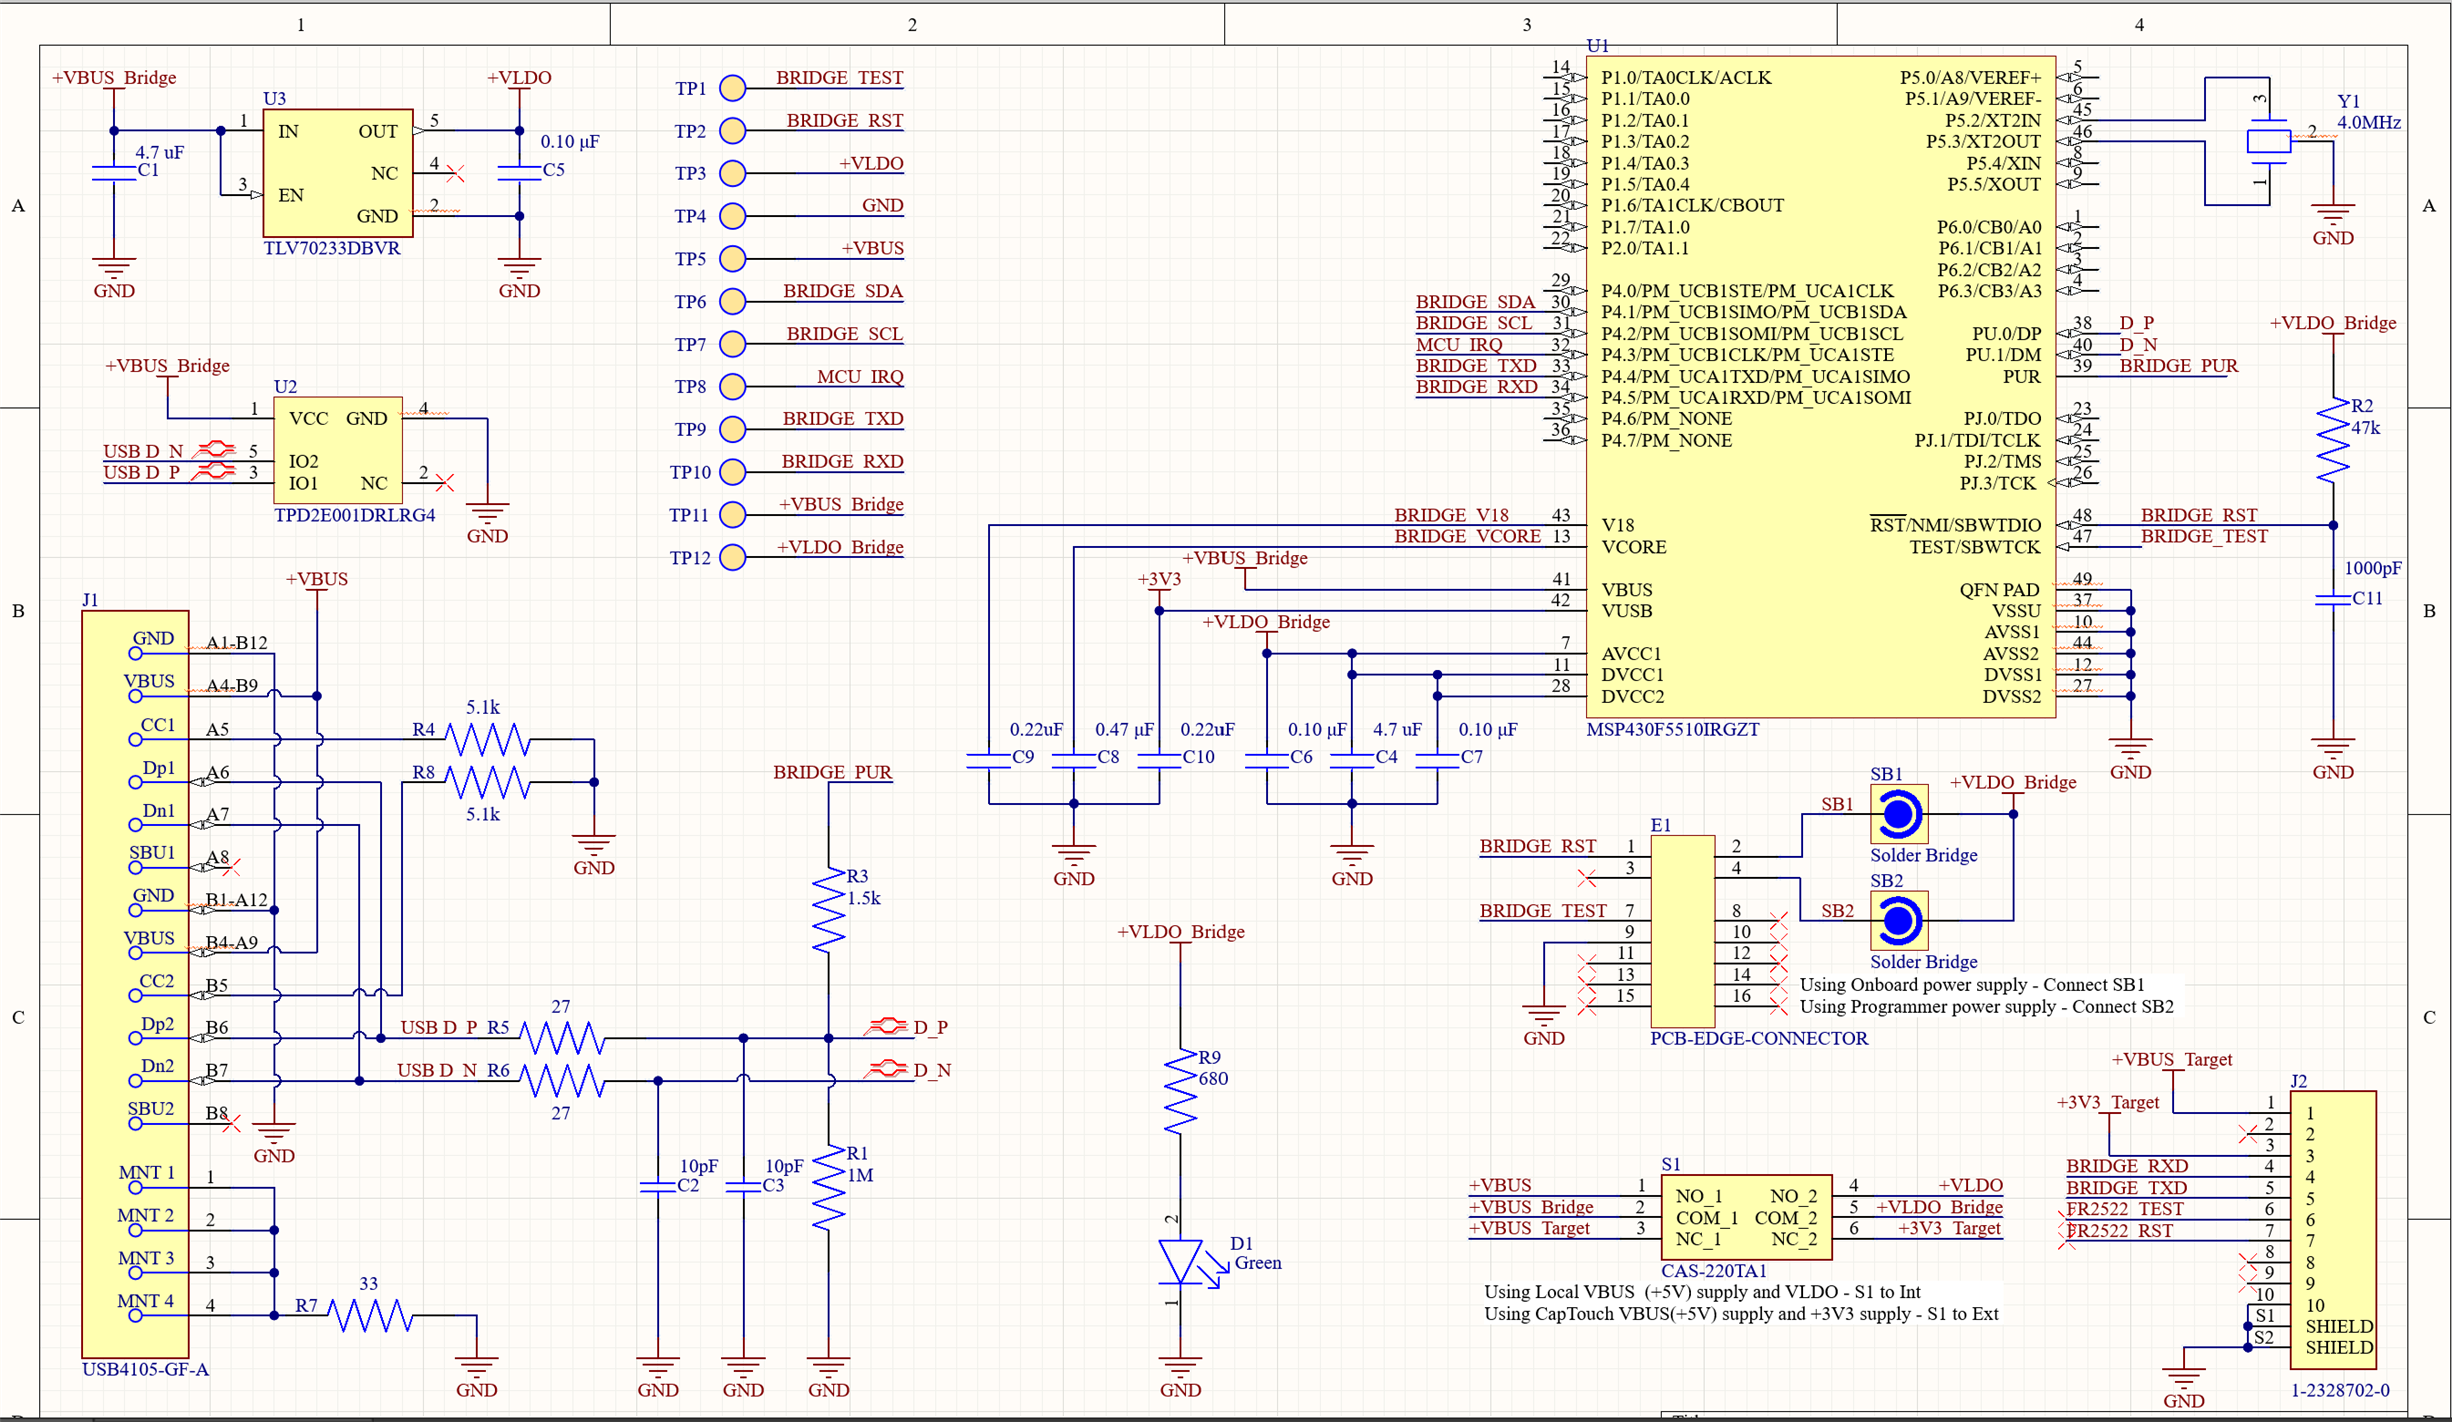Select the U2 ESD protection component body
The width and height of the screenshot is (2452, 1422).
tap(338, 450)
